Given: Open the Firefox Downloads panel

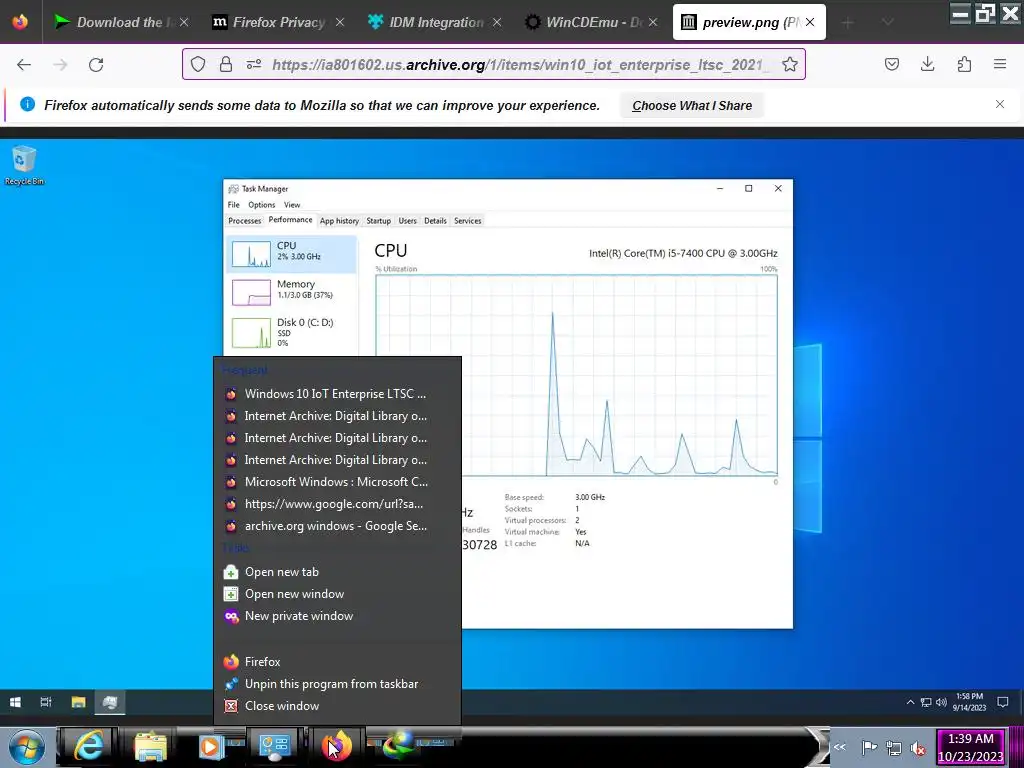Looking at the screenshot, I should point(927,64).
